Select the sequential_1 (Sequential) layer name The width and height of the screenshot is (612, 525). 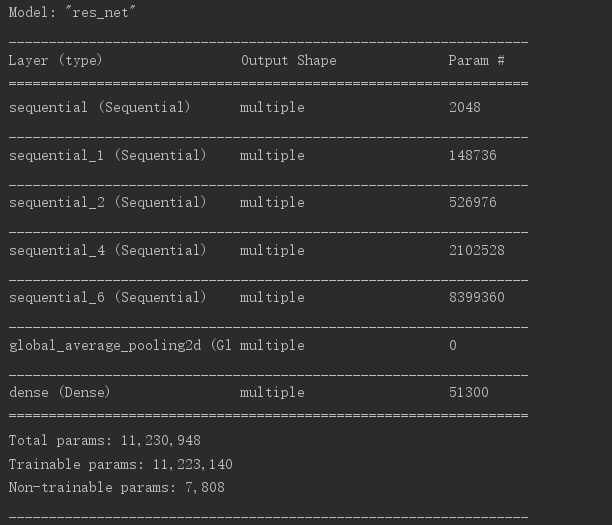pyautogui.click(x=107, y=155)
